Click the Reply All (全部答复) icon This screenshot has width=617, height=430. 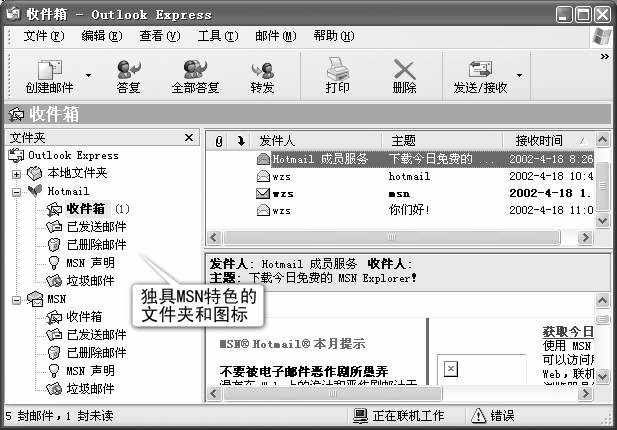tap(195, 70)
